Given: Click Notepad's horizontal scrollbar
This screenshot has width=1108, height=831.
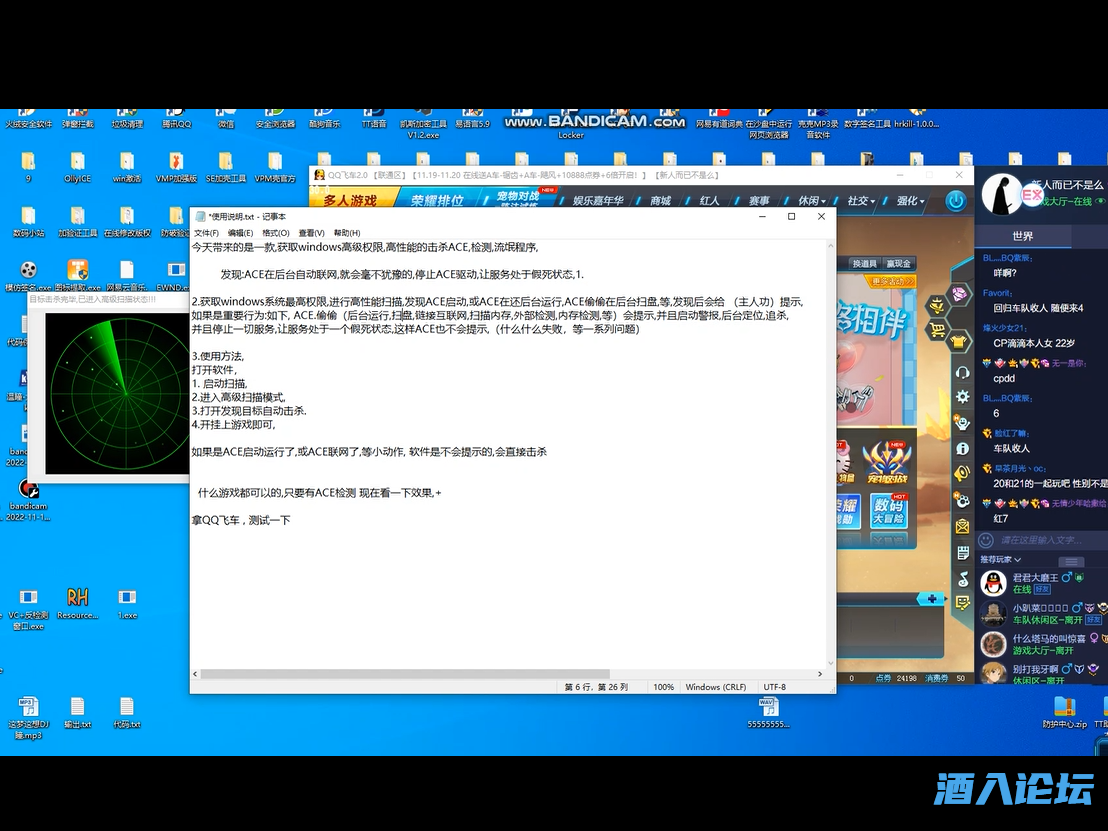Looking at the screenshot, I should point(420,674).
